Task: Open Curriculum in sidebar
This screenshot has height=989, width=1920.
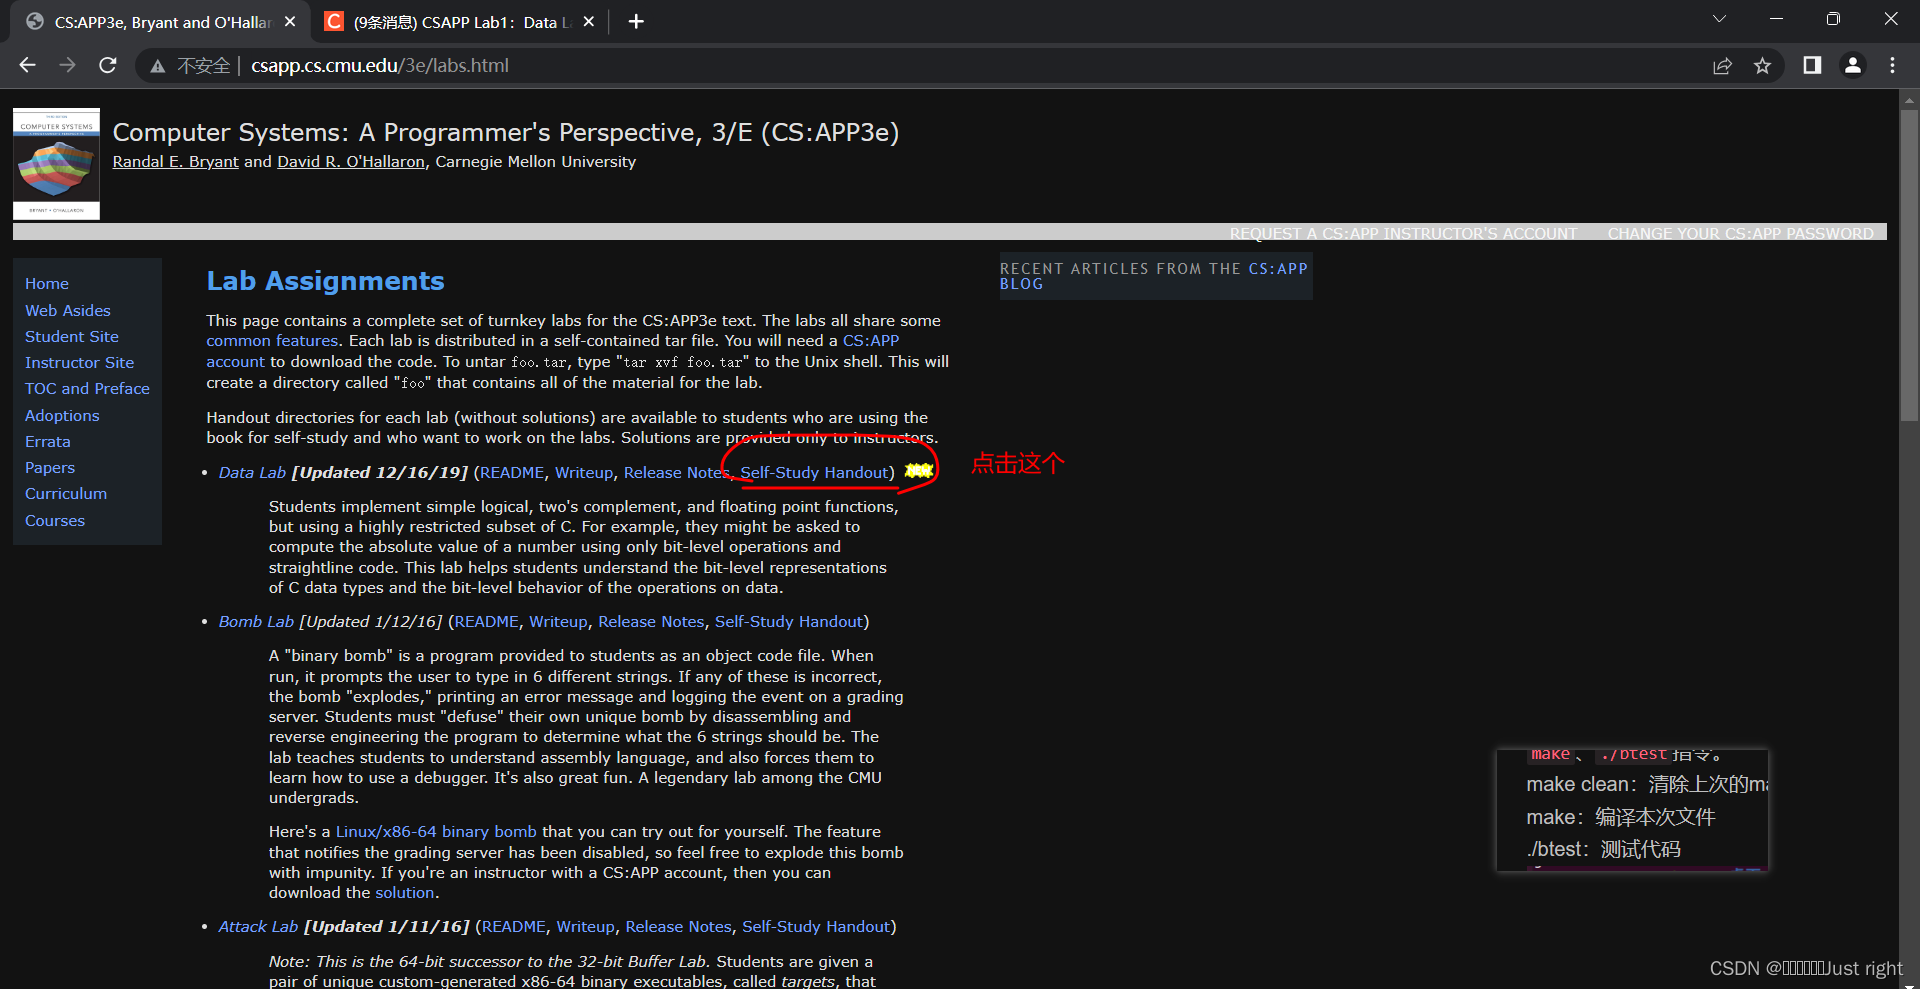Action: pyautogui.click(x=66, y=494)
